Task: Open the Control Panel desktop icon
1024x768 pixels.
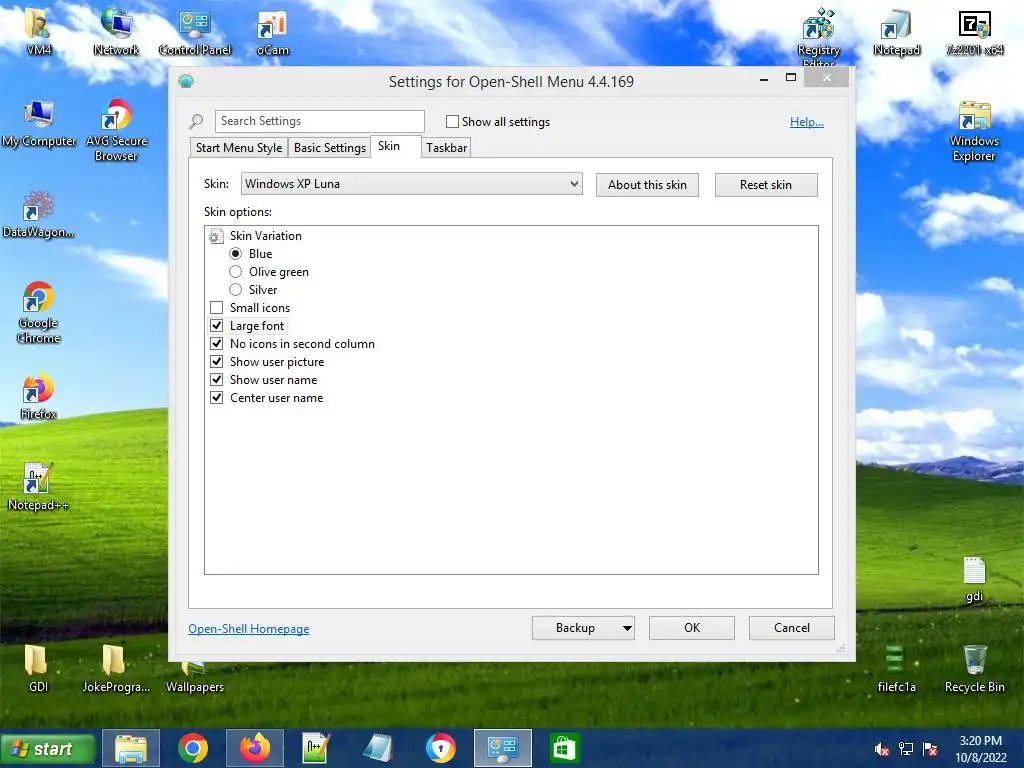Action: coord(195,31)
